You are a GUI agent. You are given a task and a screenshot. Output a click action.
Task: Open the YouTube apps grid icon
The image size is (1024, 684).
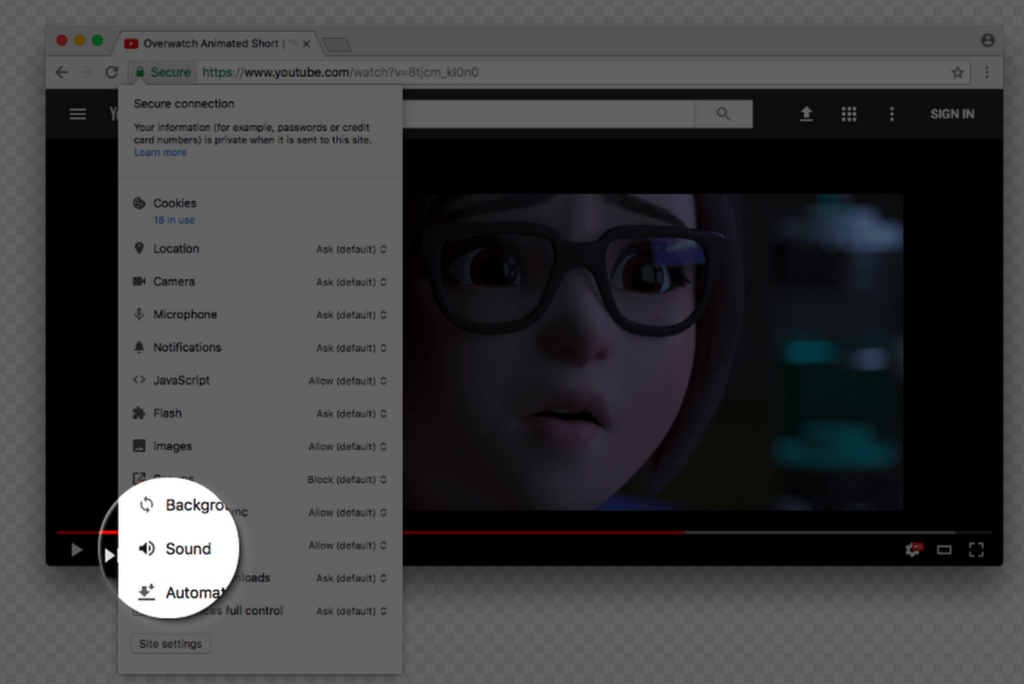click(849, 114)
